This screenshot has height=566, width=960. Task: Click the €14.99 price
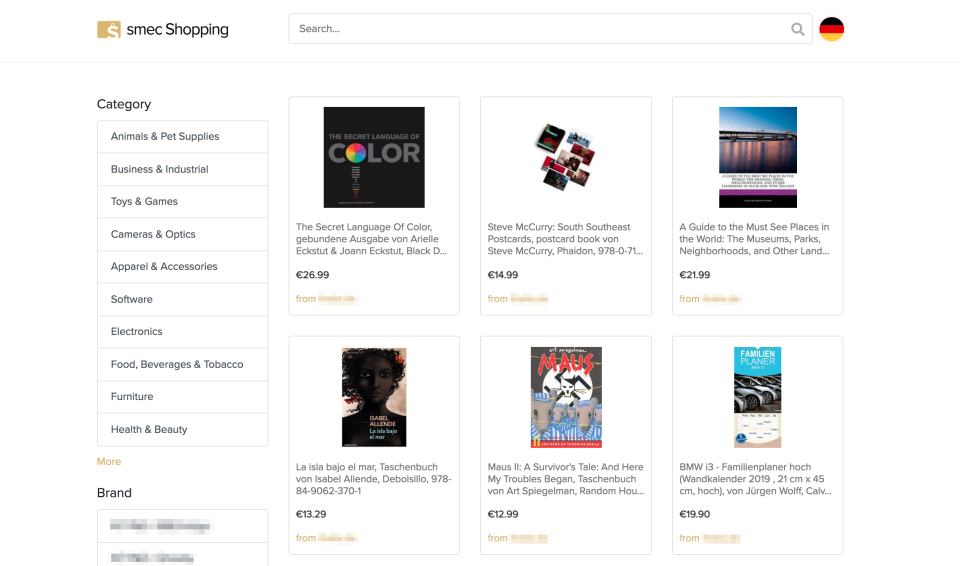(x=503, y=275)
